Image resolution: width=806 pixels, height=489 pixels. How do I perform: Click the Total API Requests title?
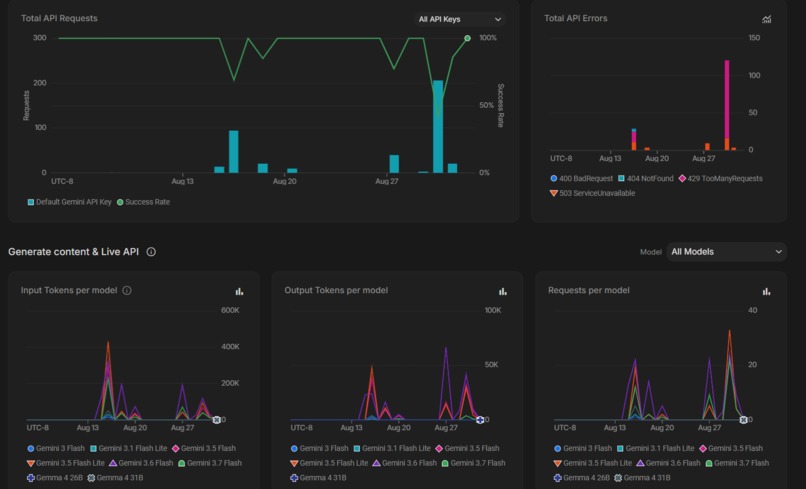tap(59, 18)
